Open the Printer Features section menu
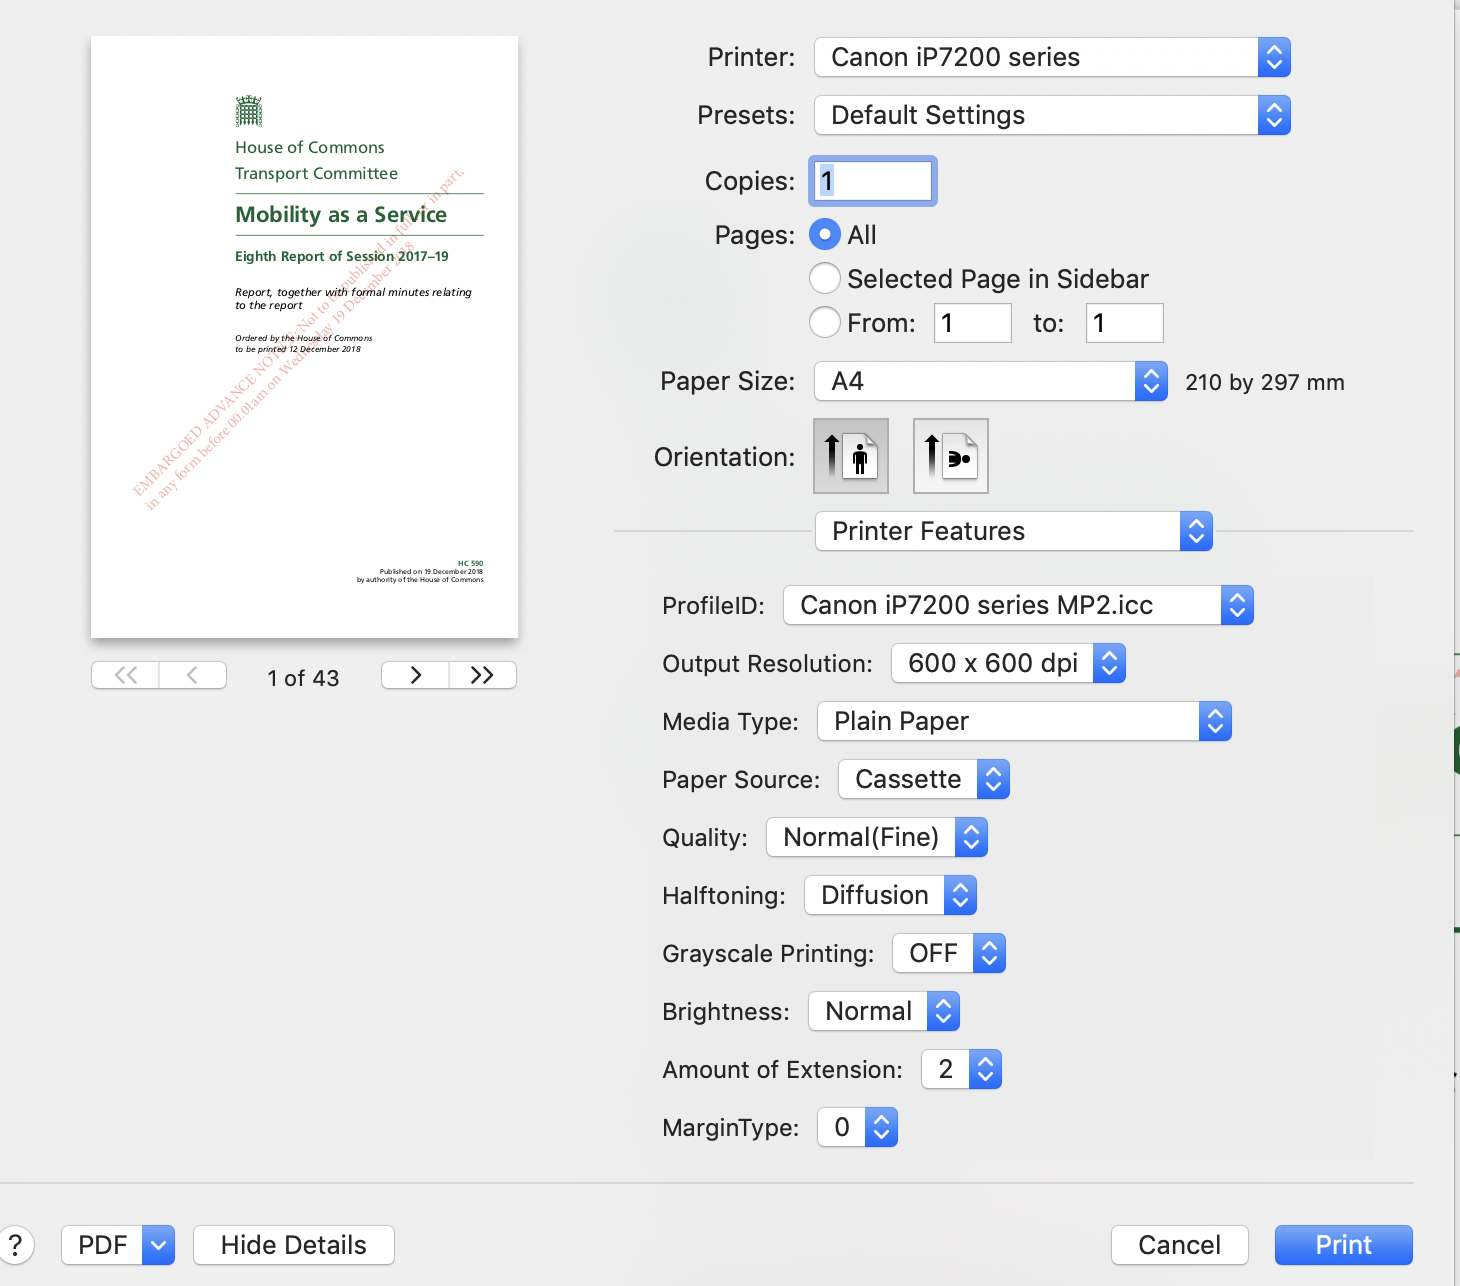Image resolution: width=1460 pixels, height=1286 pixels. click(x=1014, y=531)
